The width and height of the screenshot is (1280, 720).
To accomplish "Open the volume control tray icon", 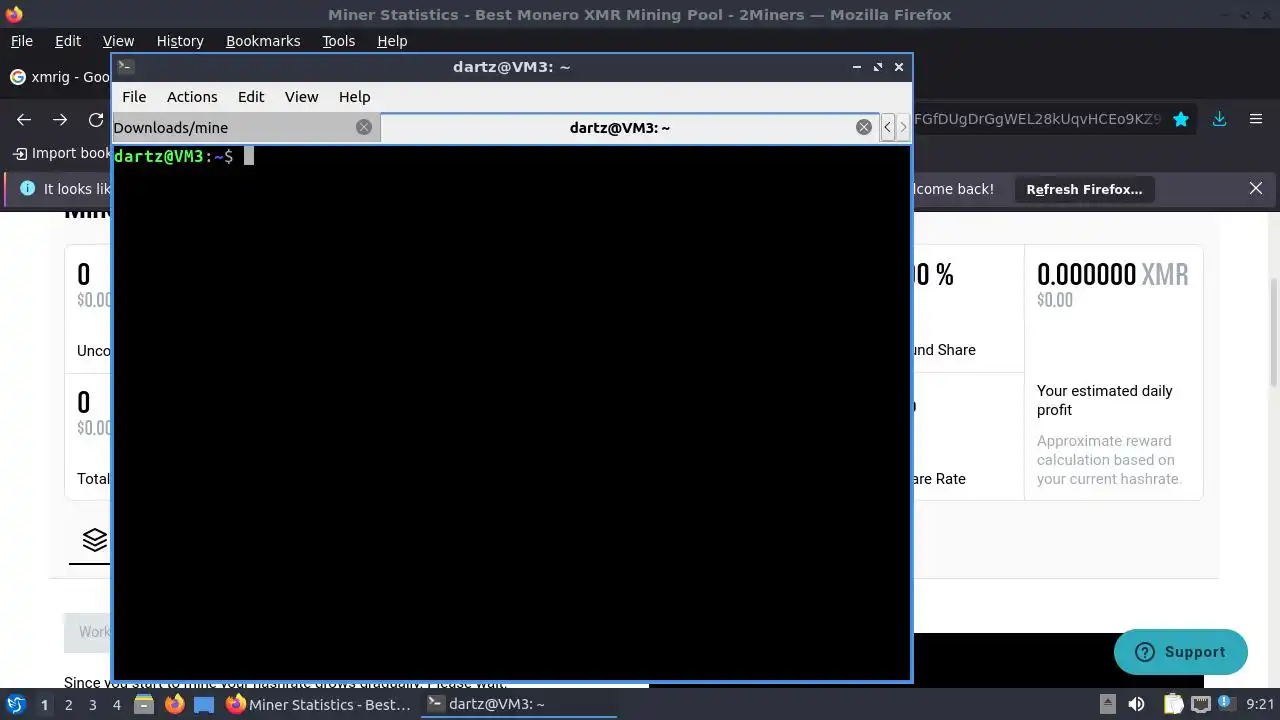I will 1136,704.
